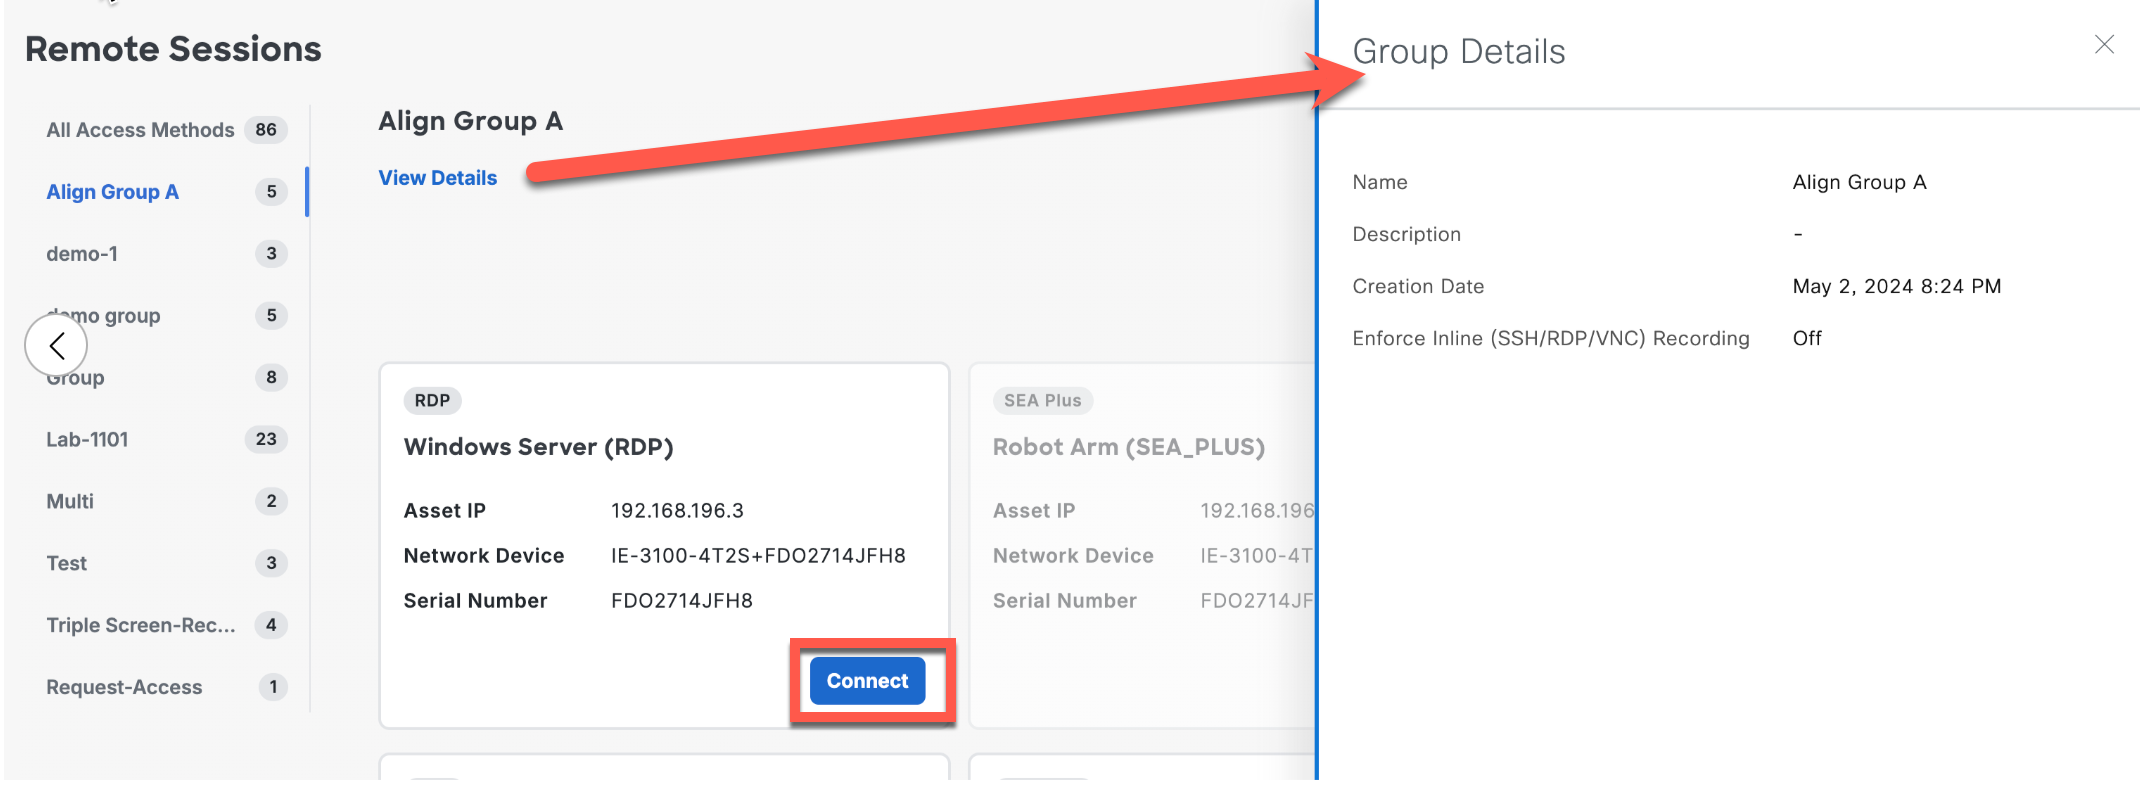Image resolution: width=2140 pixels, height=794 pixels.
Task: Select the Robot Arm (SEA_PLUS) card
Action: [x=1128, y=447]
